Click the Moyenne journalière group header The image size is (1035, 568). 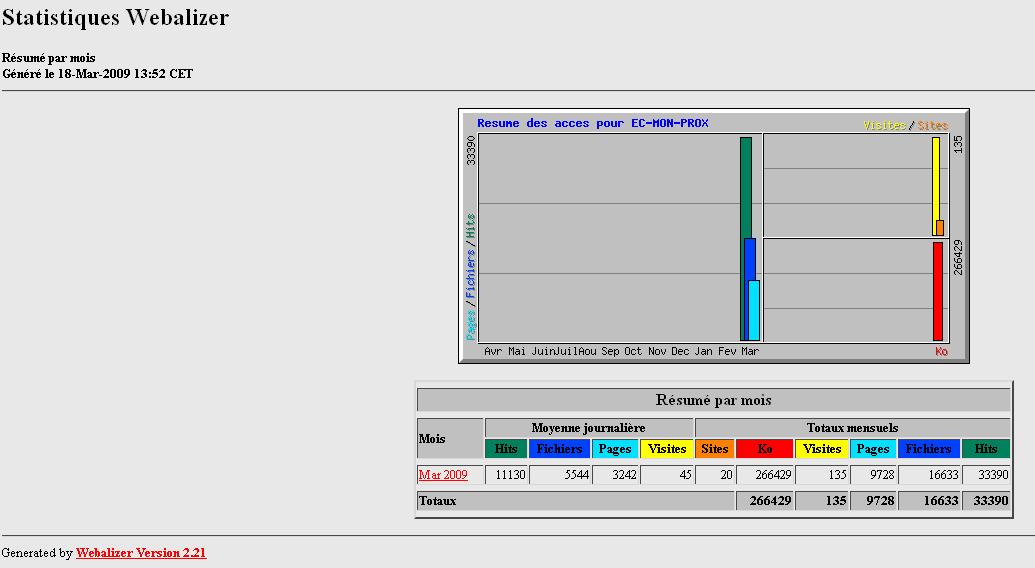(588, 427)
